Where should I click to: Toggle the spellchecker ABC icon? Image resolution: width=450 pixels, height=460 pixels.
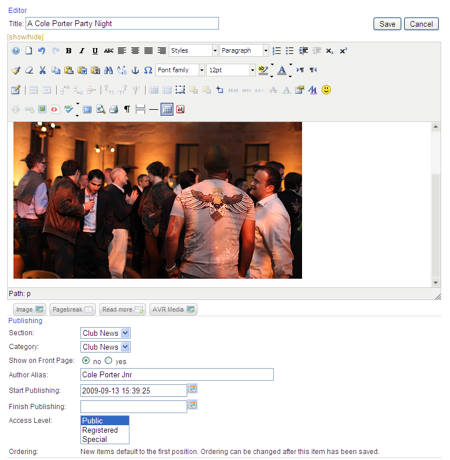(69, 109)
